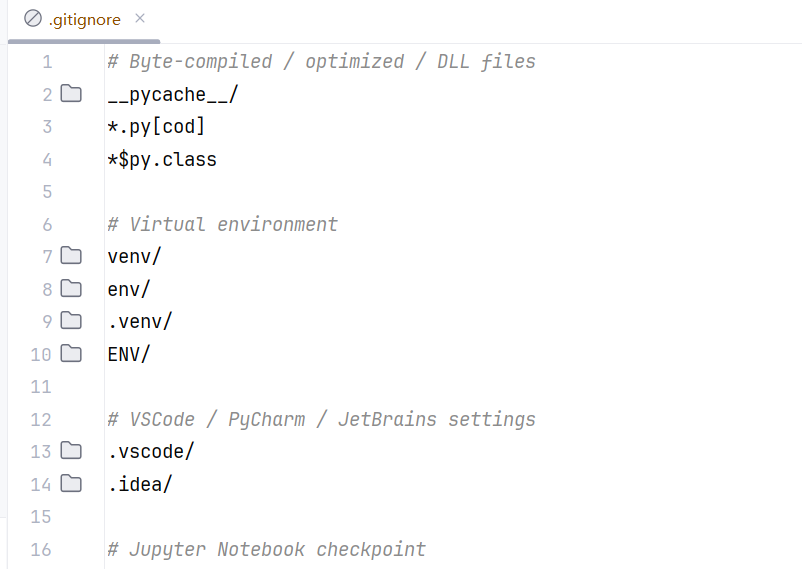The width and height of the screenshot is (802, 569).
Task: Click folder icon beside __pycache__/ line
Action: pos(71,94)
